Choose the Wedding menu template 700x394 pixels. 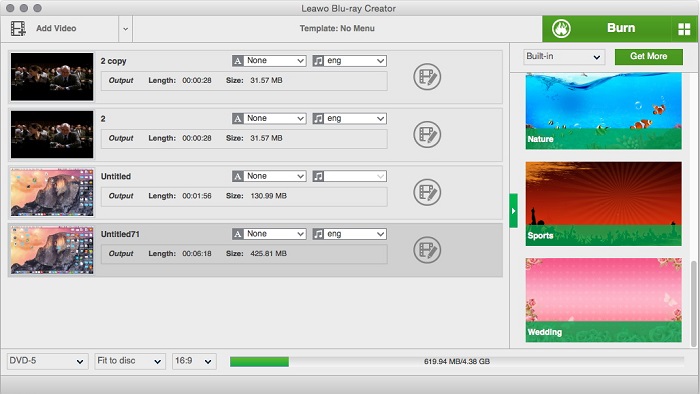(604, 300)
